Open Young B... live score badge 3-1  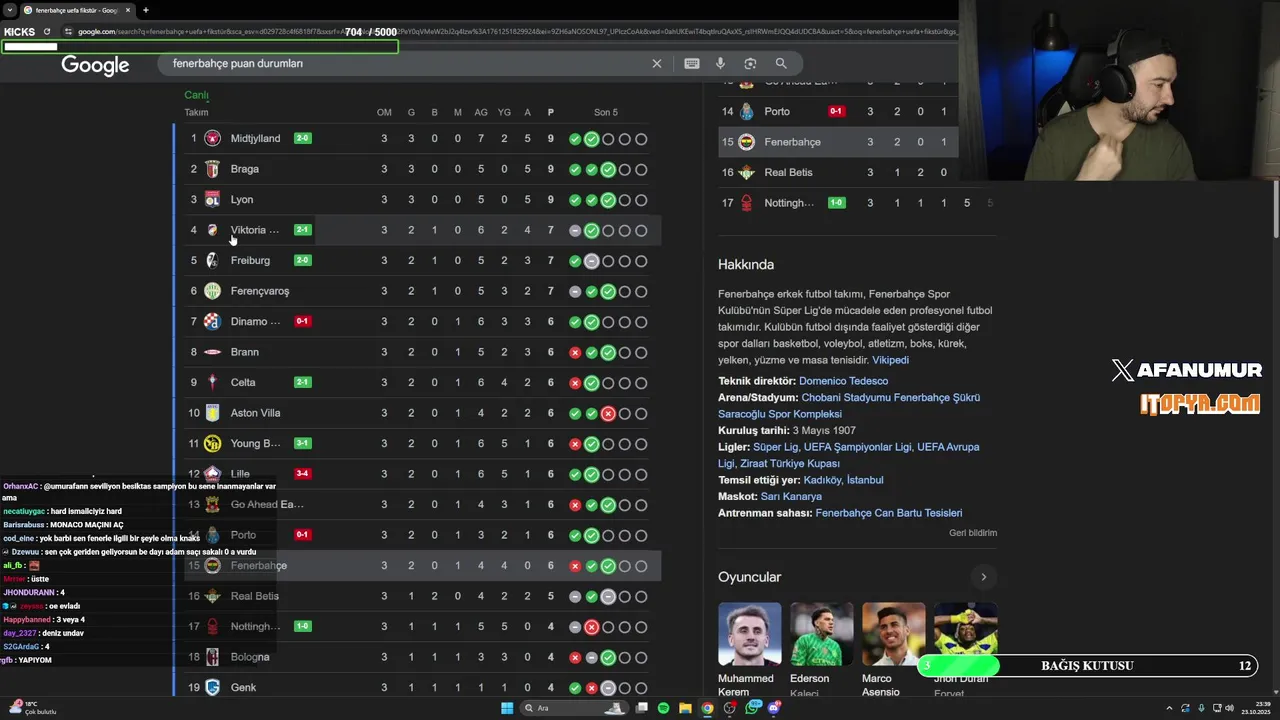[303, 443]
